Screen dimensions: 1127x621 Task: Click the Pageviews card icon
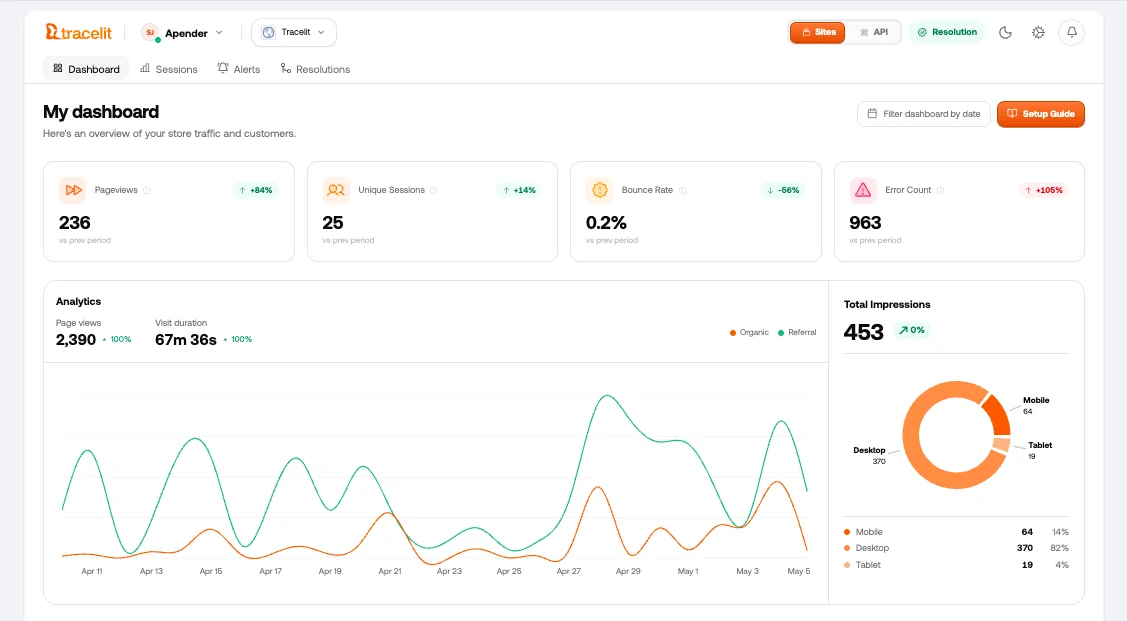73,190
